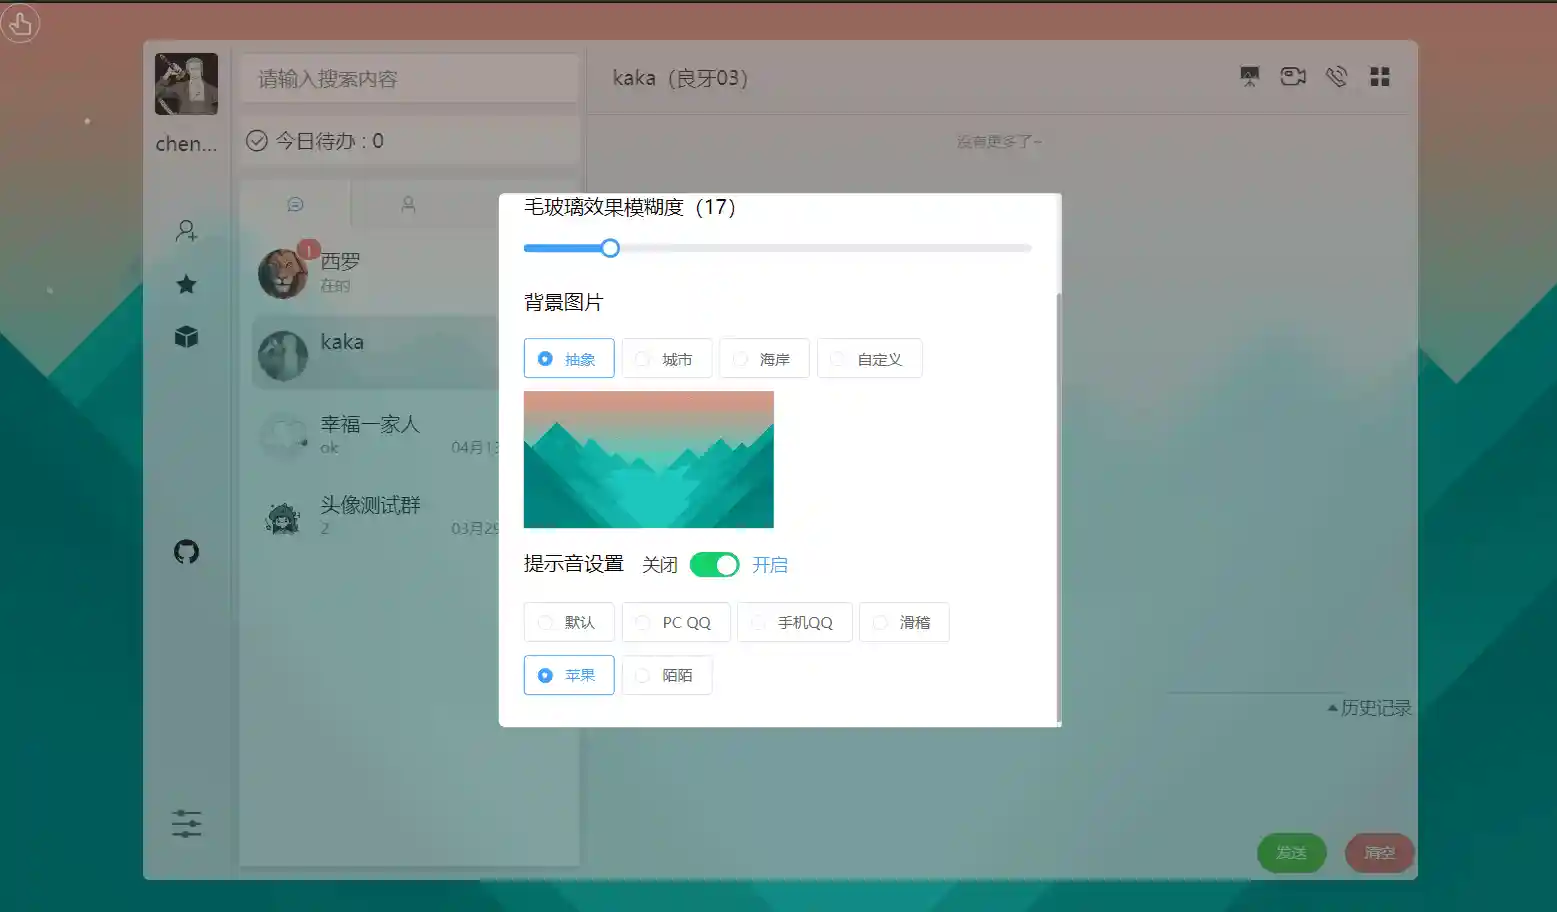Click the 发送 send button

(1291, 853)
